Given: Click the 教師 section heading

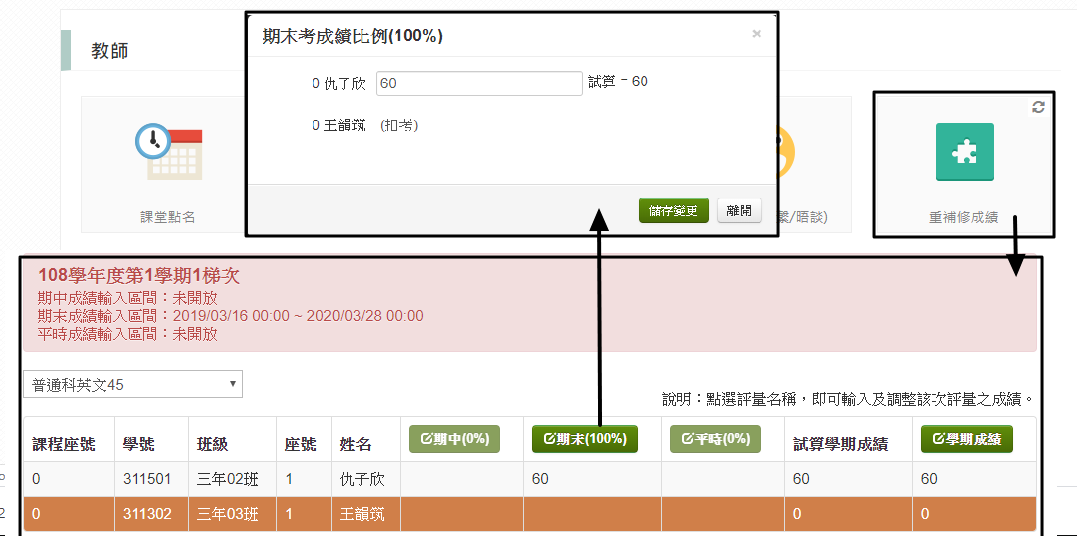Looking at the screenshot, I should (x=110, y=51).
